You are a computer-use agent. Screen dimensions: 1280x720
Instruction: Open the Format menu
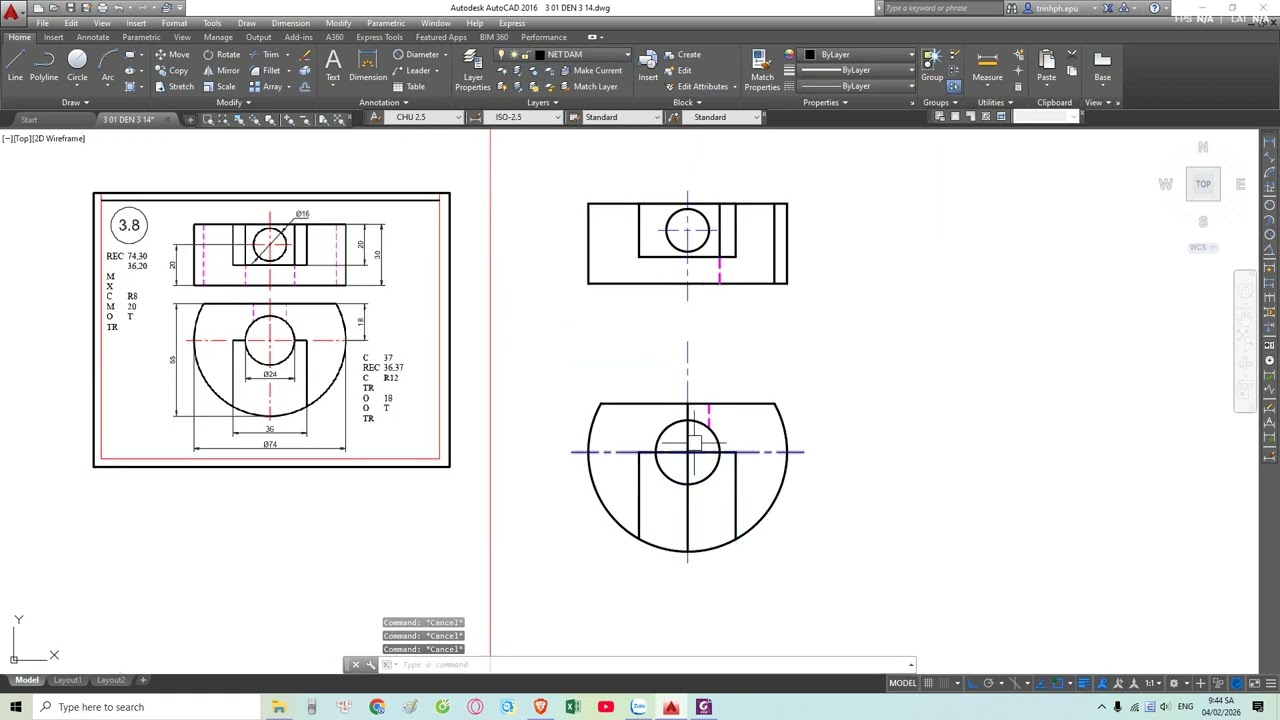pos(174,23)
